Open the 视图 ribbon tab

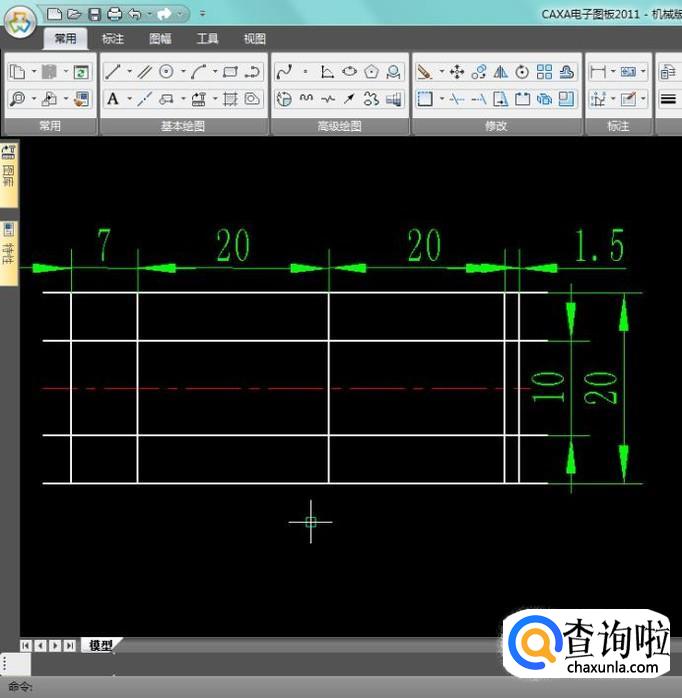point(255,39)
